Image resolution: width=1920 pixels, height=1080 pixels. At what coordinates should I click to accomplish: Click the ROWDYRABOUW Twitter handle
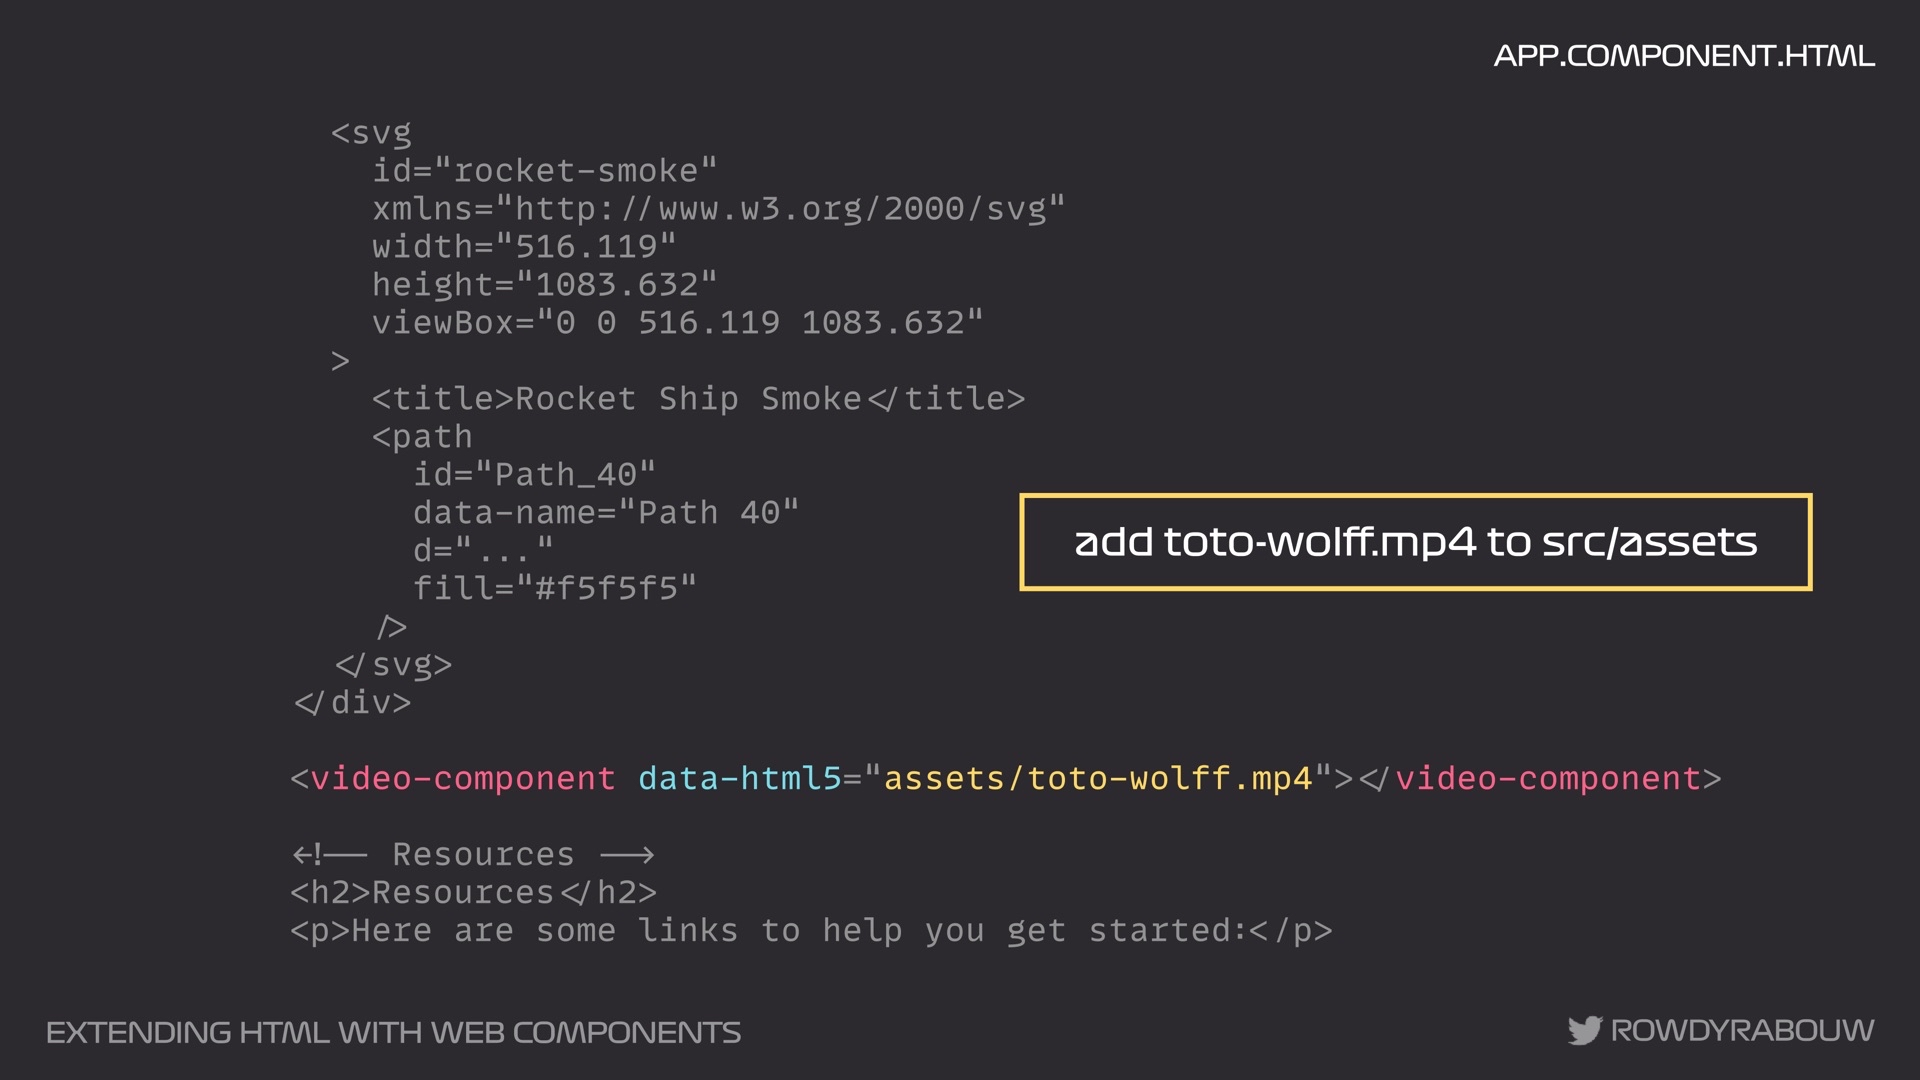tap(1742, 1030)
